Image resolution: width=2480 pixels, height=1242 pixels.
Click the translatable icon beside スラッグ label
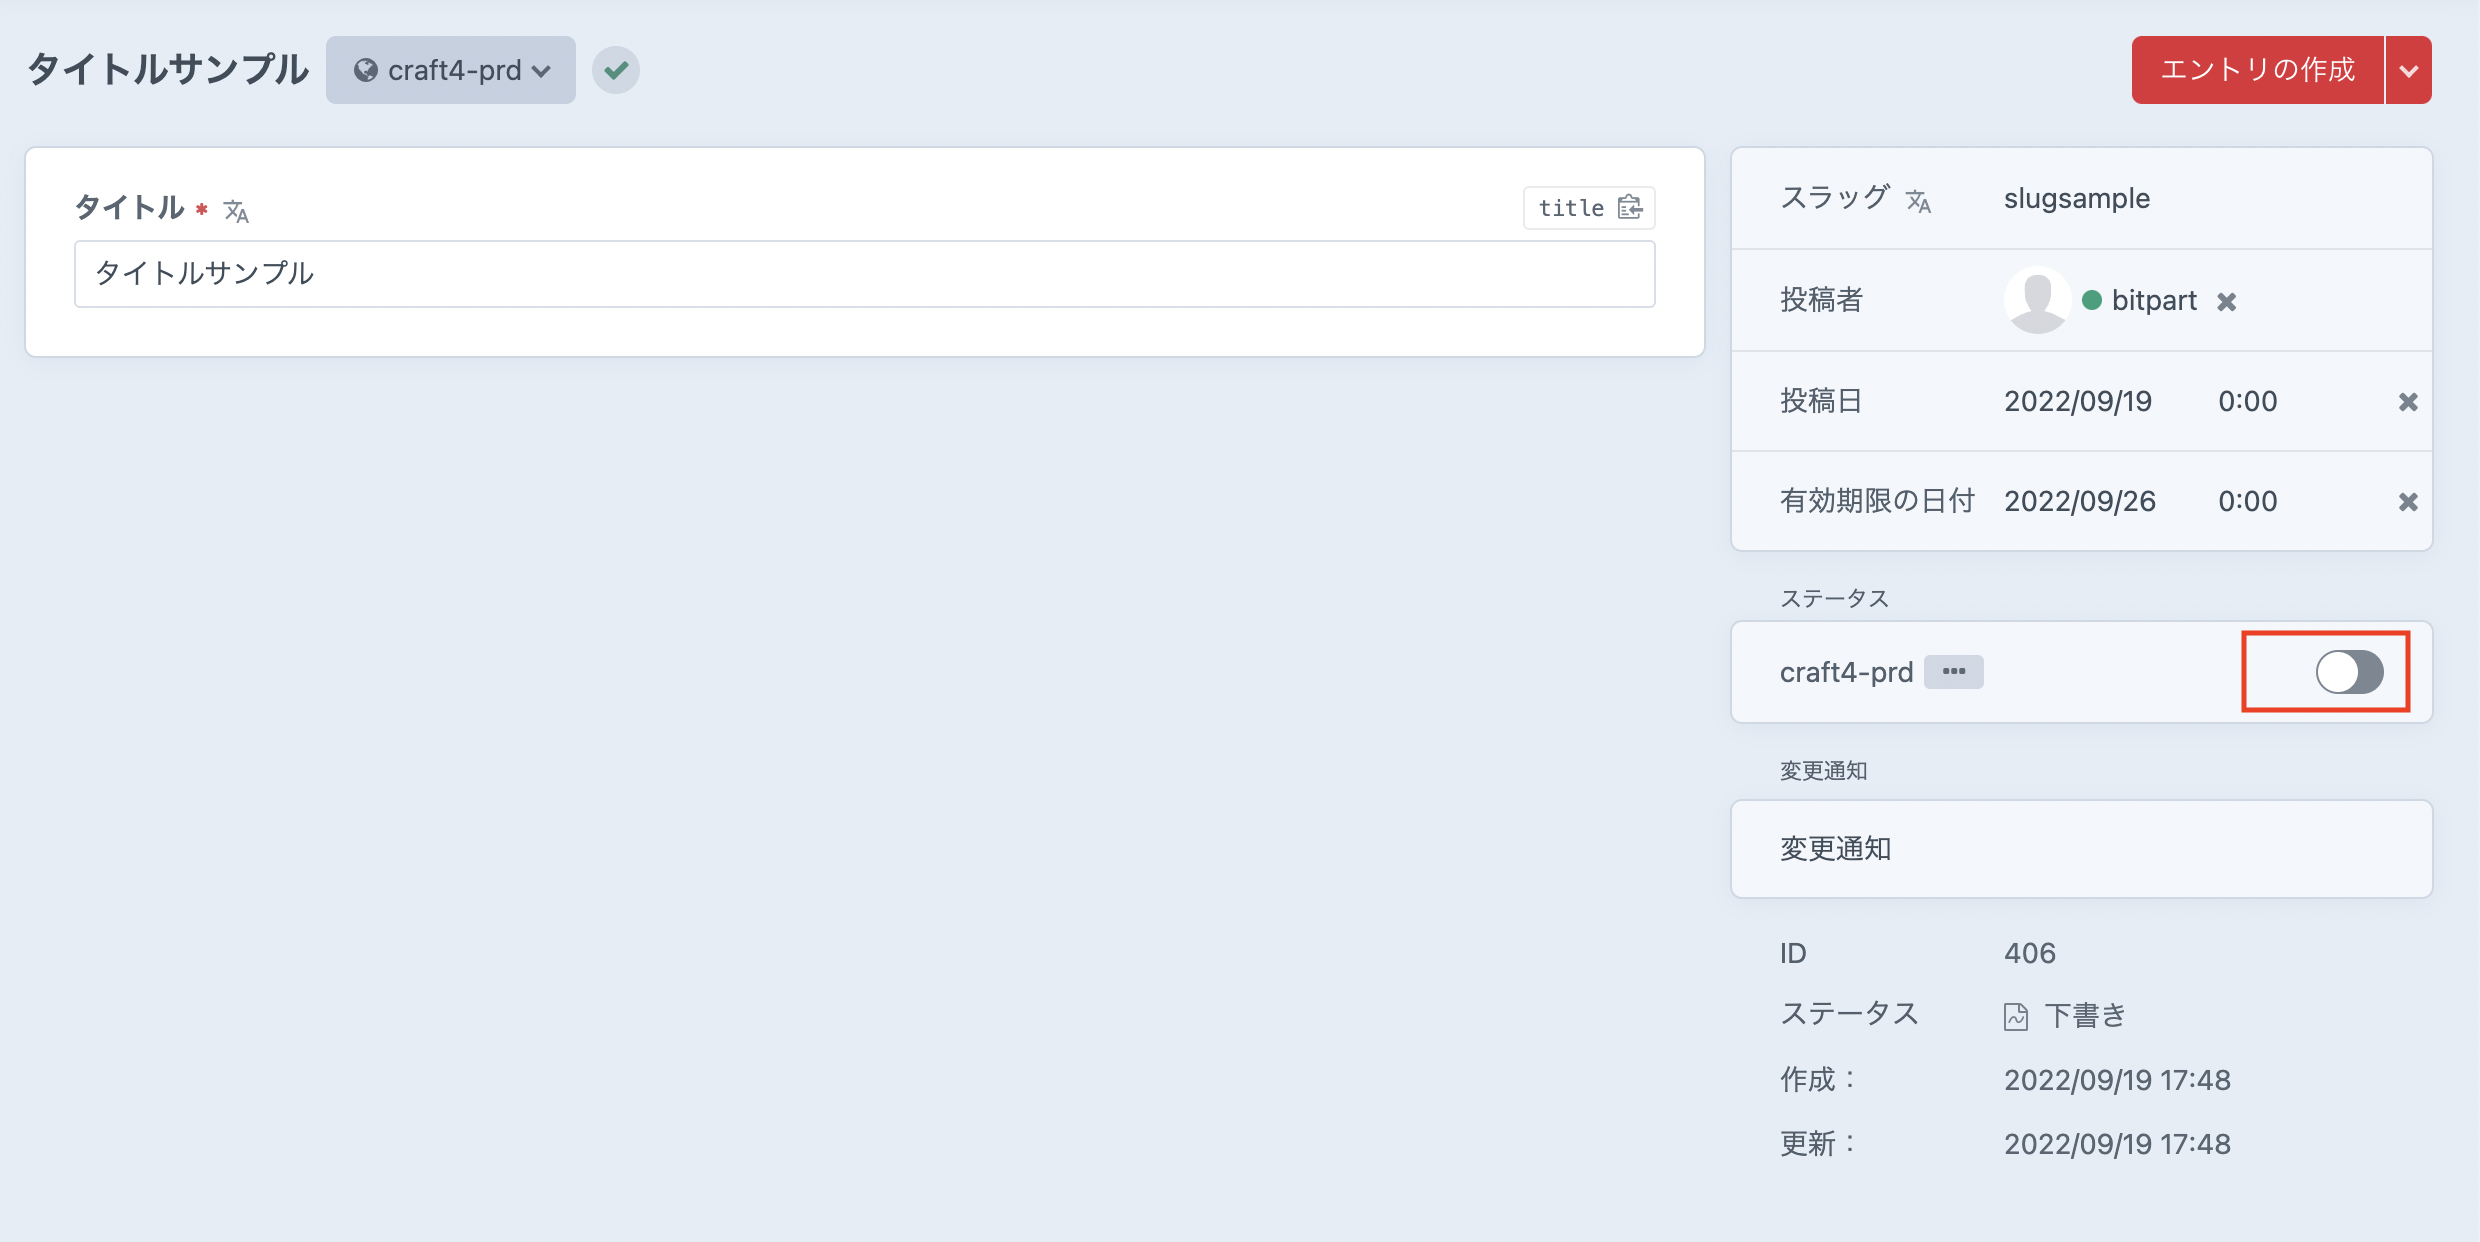1918,201
